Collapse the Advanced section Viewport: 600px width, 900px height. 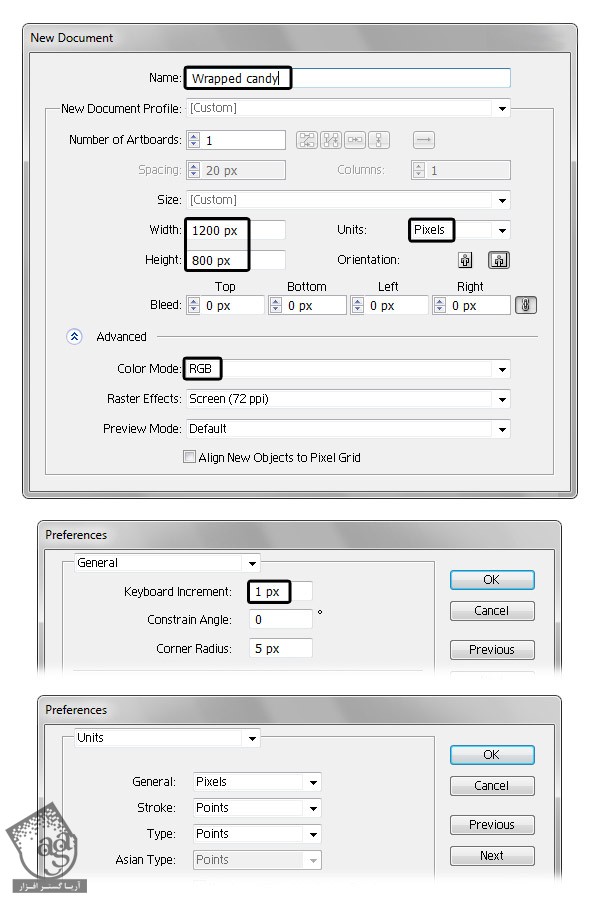click(x=74, y=337)
